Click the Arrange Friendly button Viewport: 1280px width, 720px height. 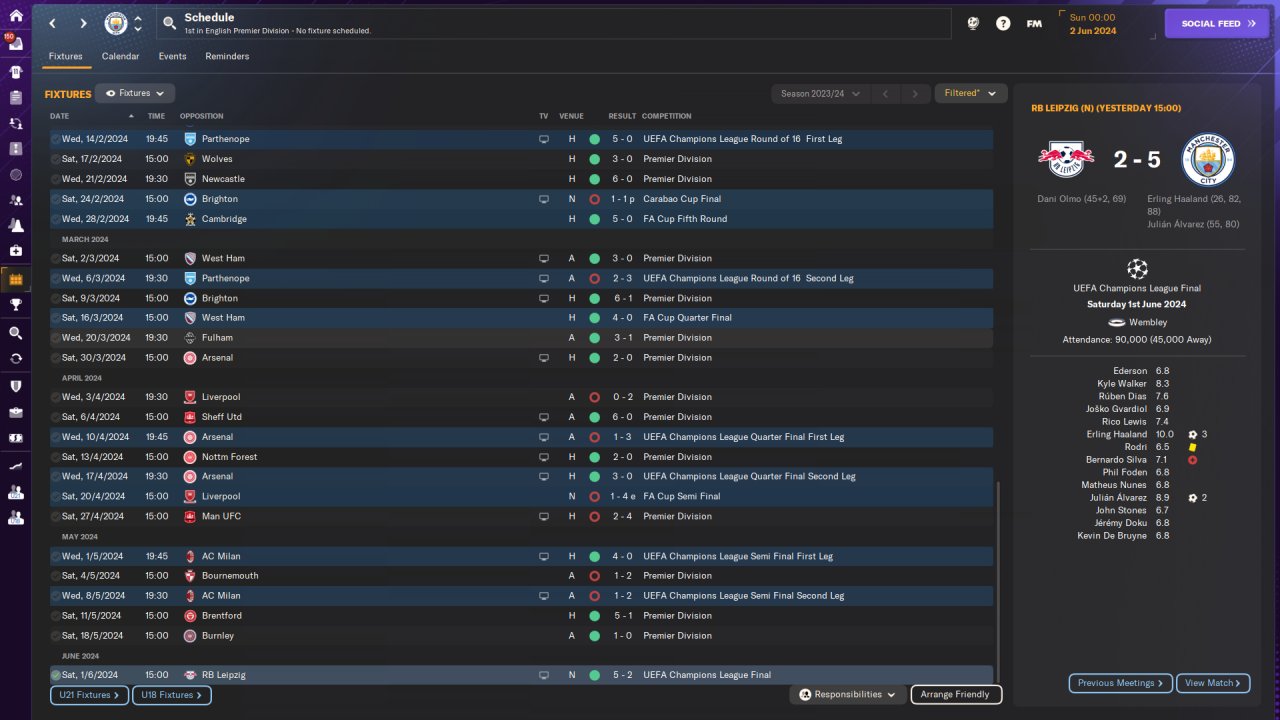956,694
